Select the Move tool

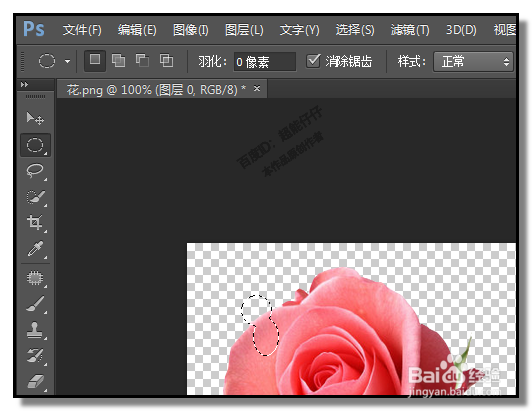click(35, 118)
